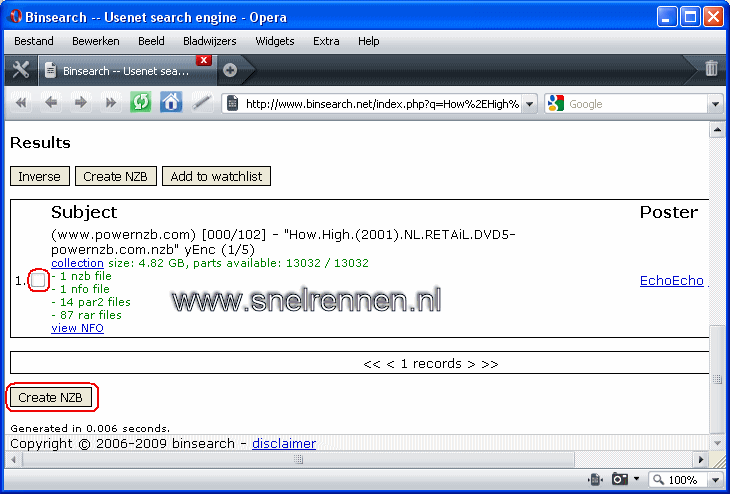The image size is (730, 494).
Task: Click the horizontal scrollbar right arrow
Action: coord(701,460)
